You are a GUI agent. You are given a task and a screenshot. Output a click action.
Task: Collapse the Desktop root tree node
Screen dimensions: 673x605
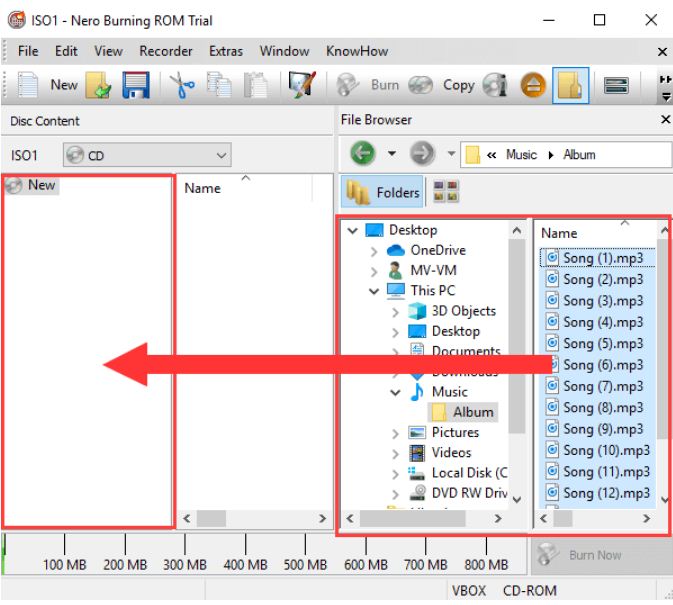(x=353, y=230)
